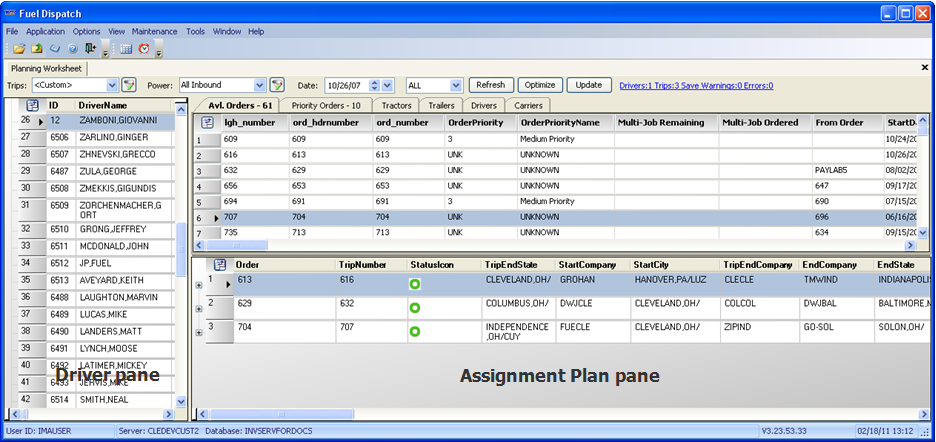Image resolution: width=936 pixels, height=442 pixels.
Task: Open the Power All Inbound dropdown
Action: tap(260, 85)
